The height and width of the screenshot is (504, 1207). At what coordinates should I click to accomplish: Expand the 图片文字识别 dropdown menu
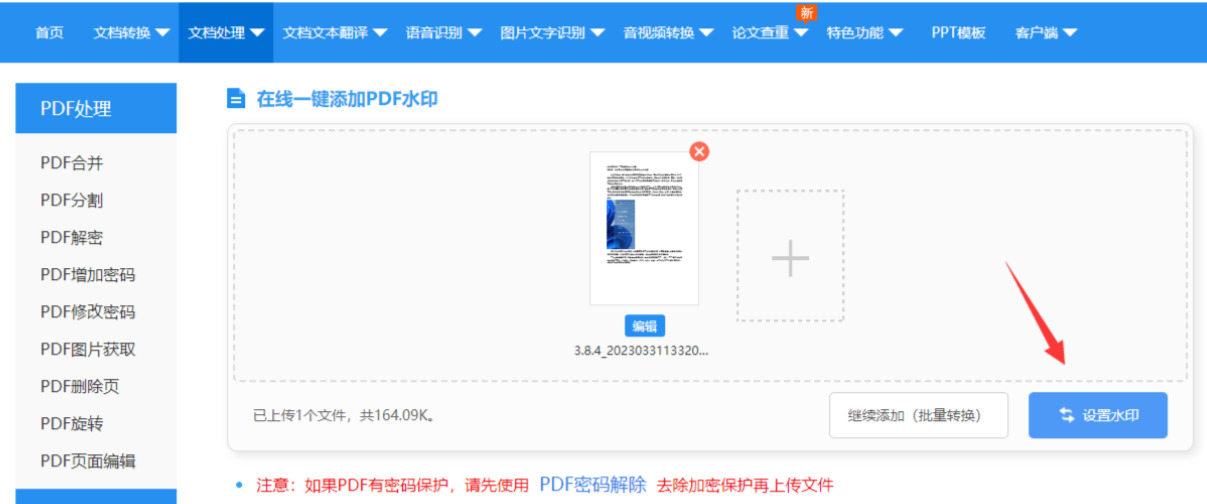(x=552, y=32)
